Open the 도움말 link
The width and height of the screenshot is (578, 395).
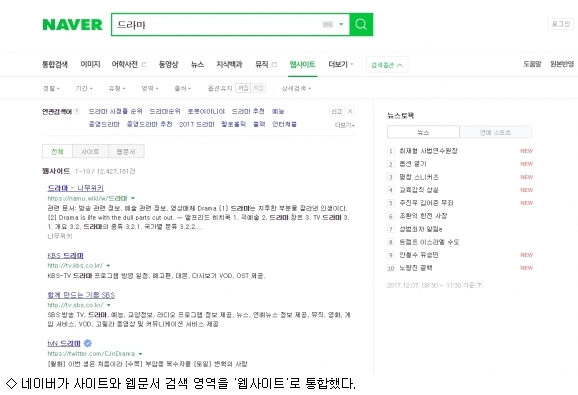pos(532,64)
